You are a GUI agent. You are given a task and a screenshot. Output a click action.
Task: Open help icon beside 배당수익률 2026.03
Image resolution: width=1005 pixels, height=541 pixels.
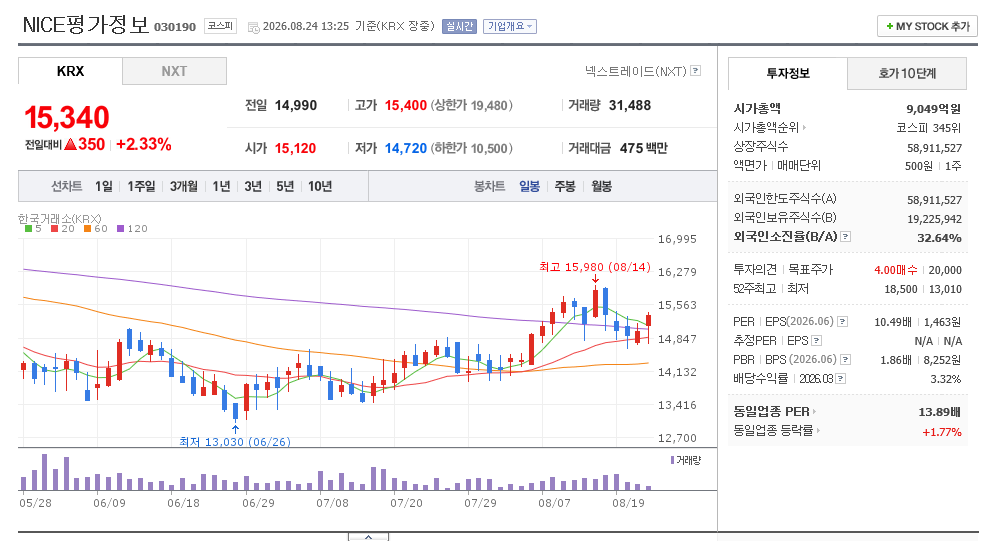[x=841, y=379]
